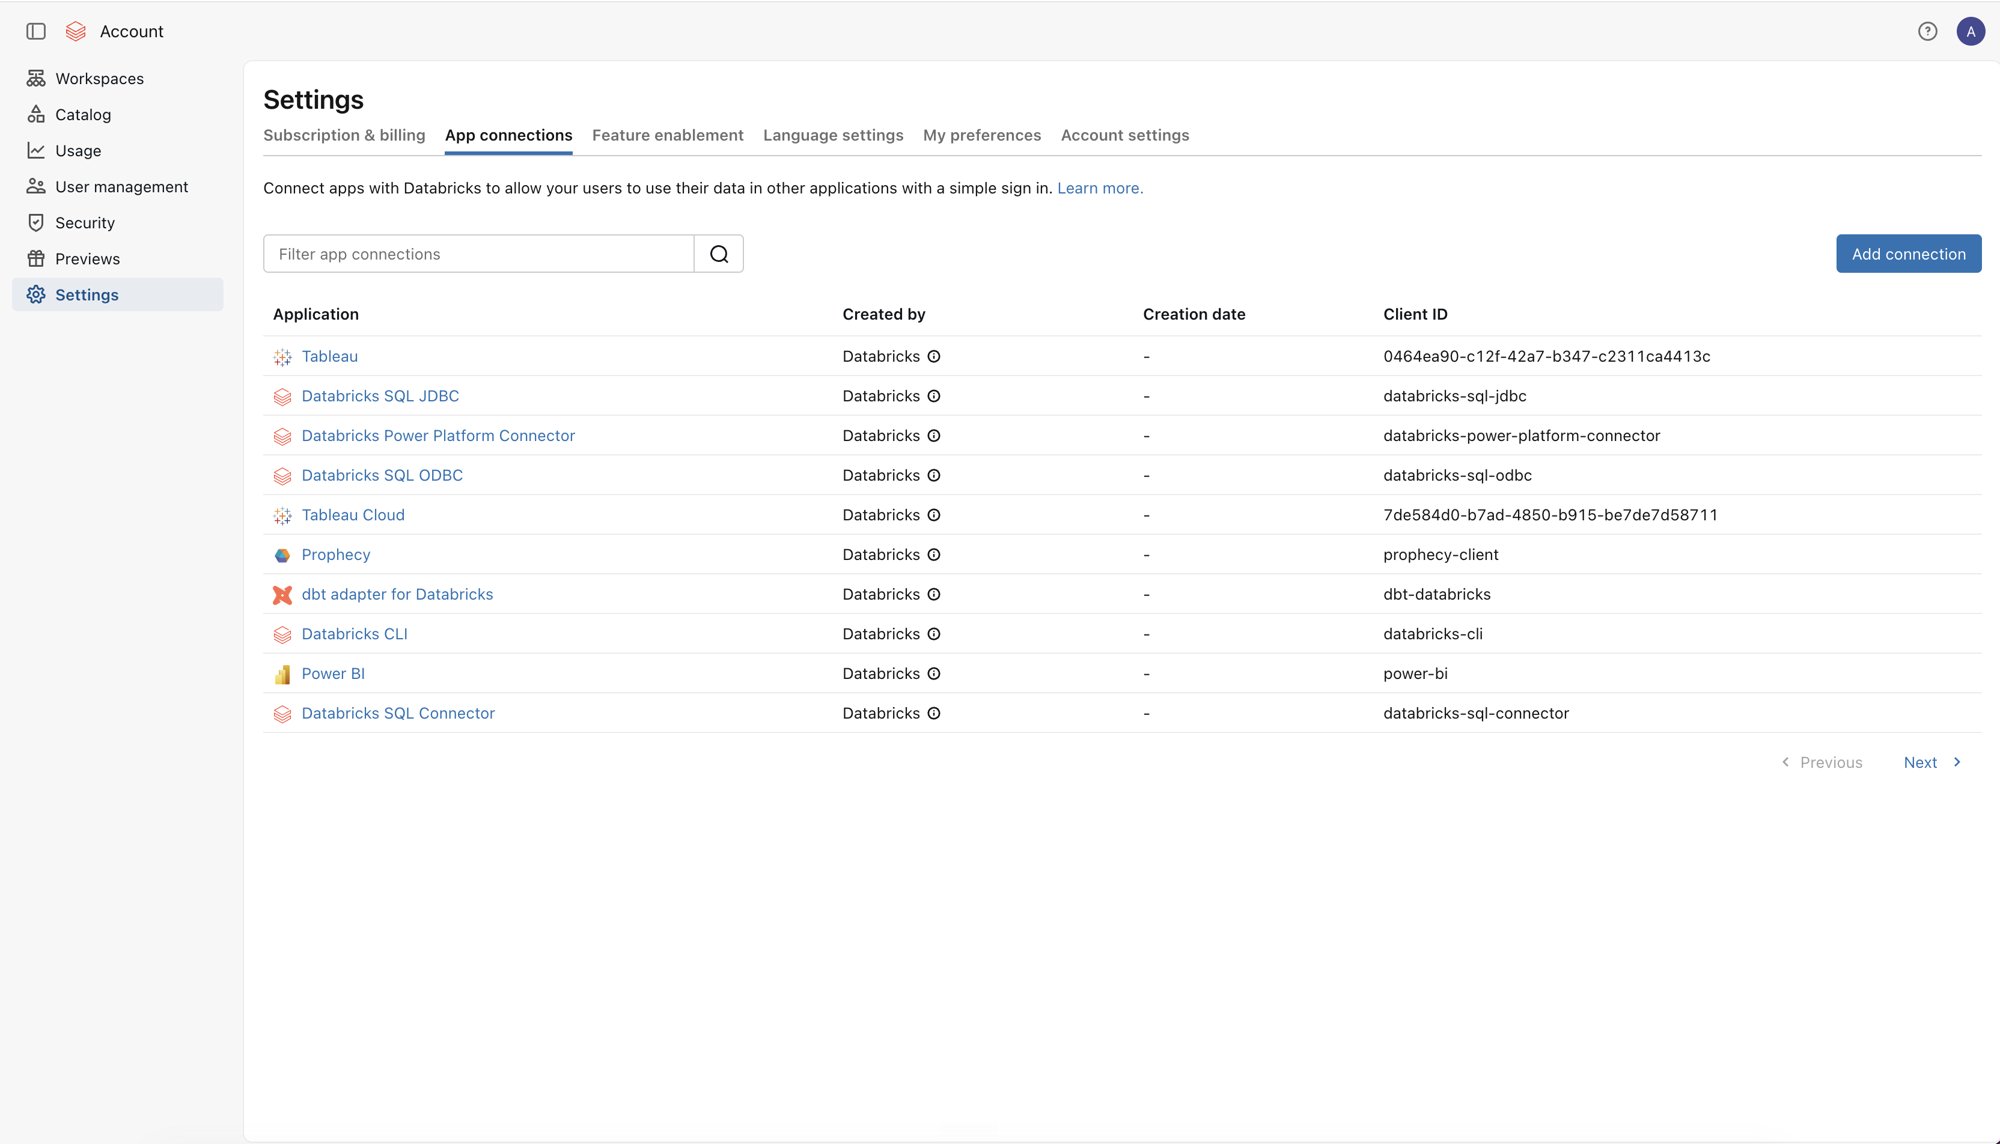Open Security in the sidebar
The image size is (2000, 1144).
118,222
